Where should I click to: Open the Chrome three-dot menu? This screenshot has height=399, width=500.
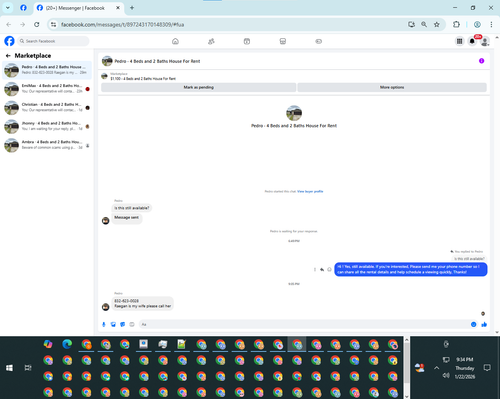491,24
